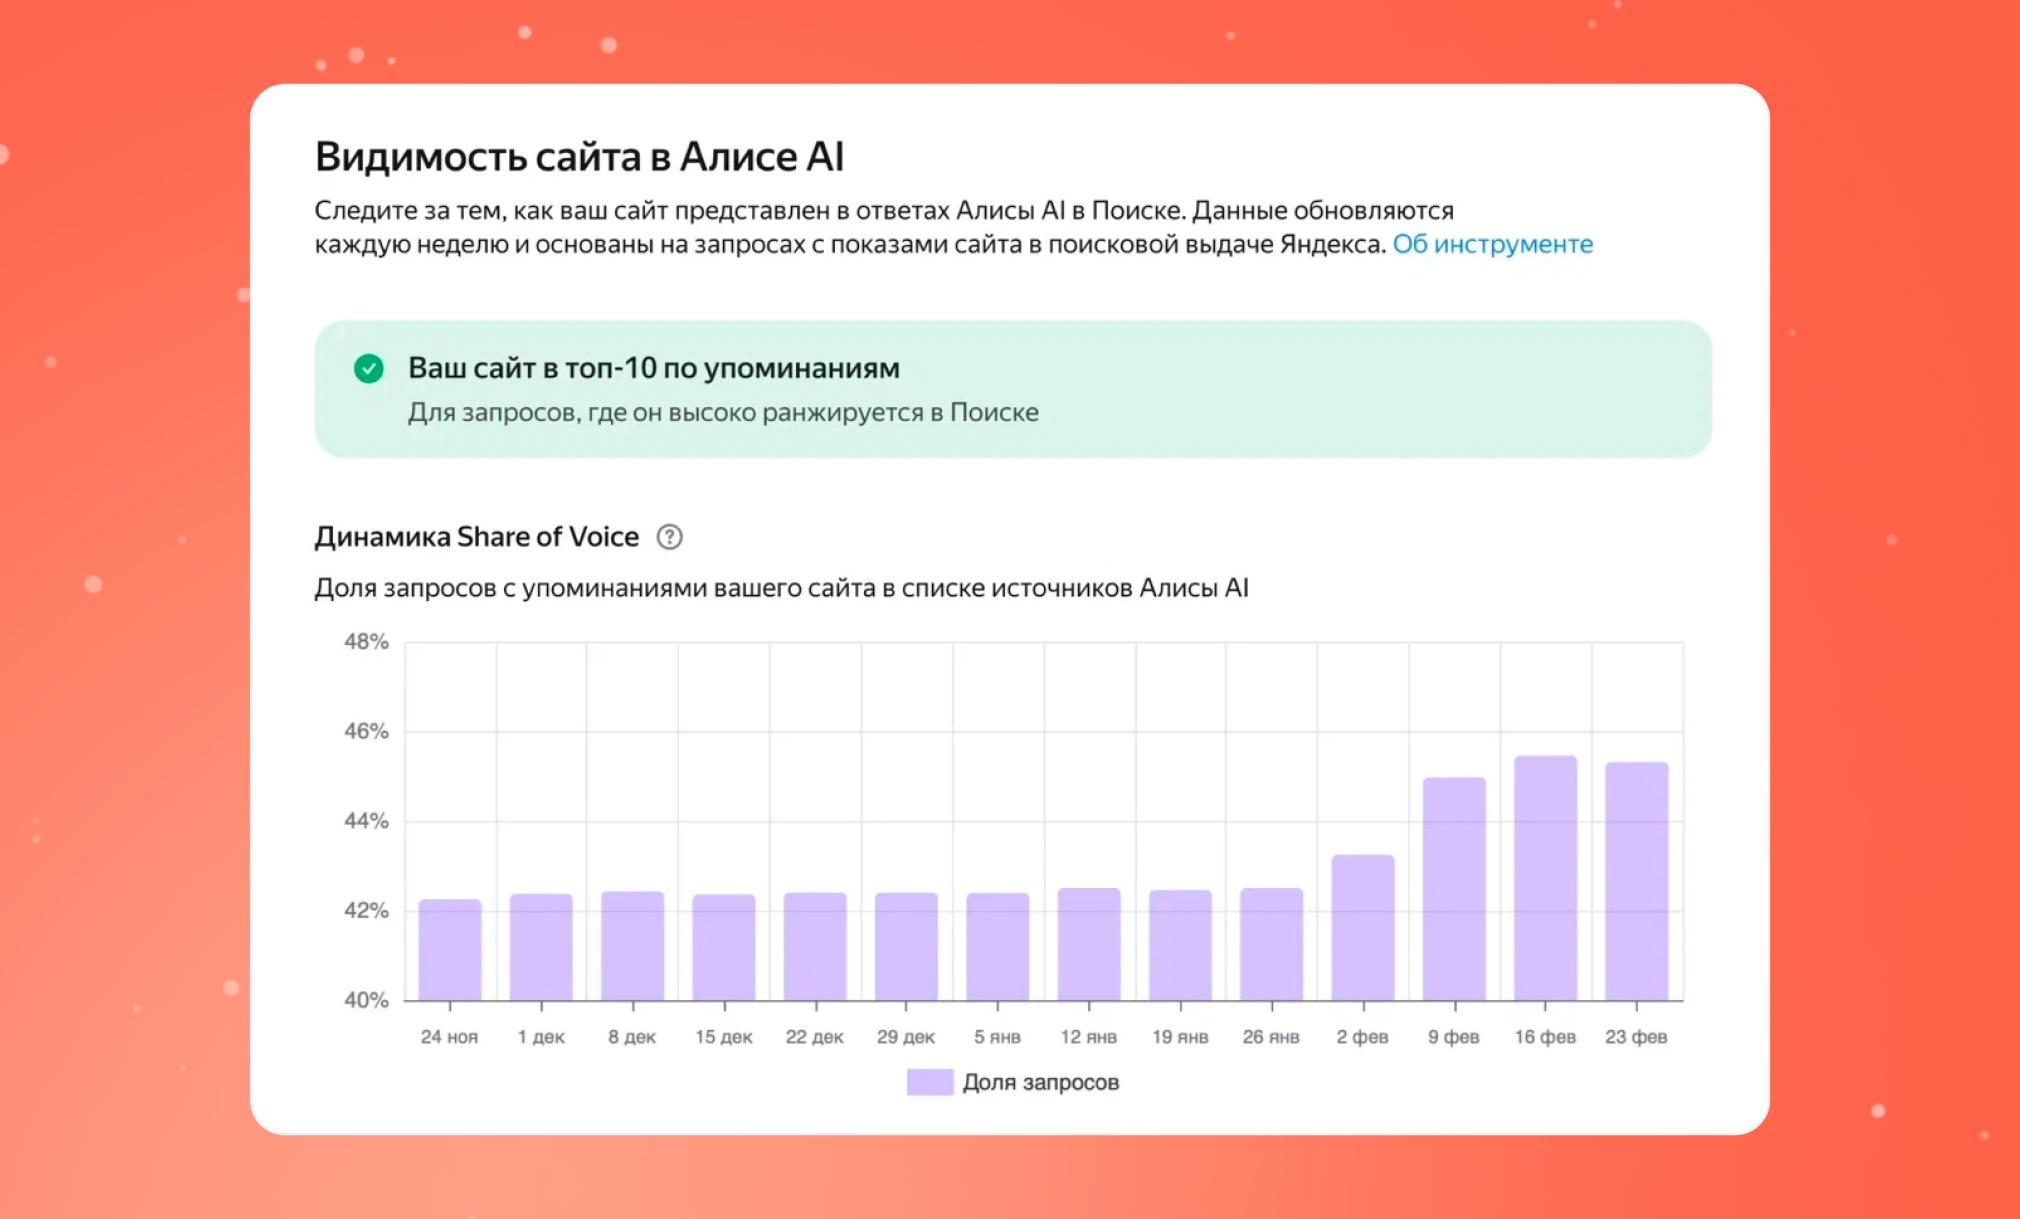
Task: Select the 2 фев chart bar
Action: (x=1363, y=928)
